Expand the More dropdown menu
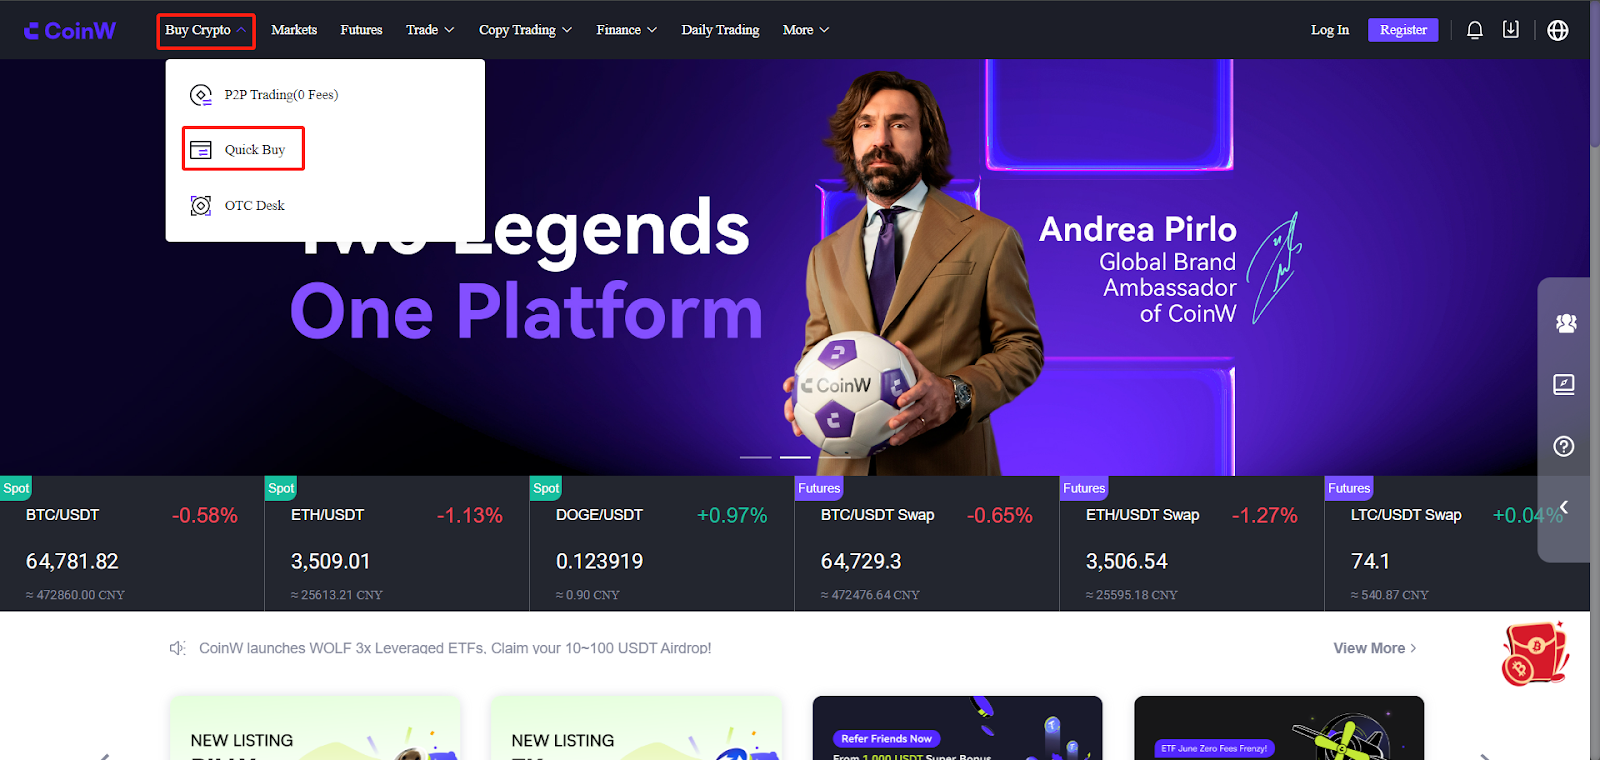 [x=805, y=30]
